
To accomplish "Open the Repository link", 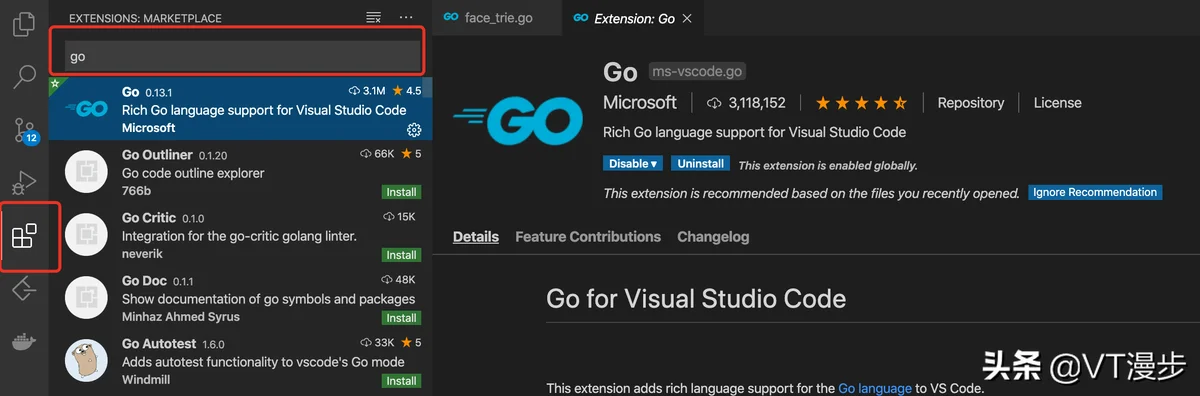I will tap(970, 103).
